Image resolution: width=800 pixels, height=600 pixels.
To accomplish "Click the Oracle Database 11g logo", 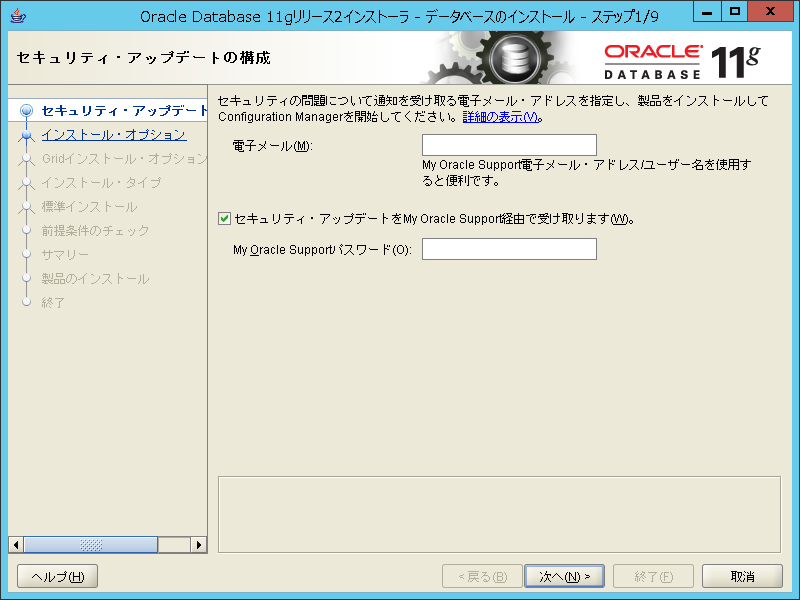I will pyautogui.click(x=682, y=63).
